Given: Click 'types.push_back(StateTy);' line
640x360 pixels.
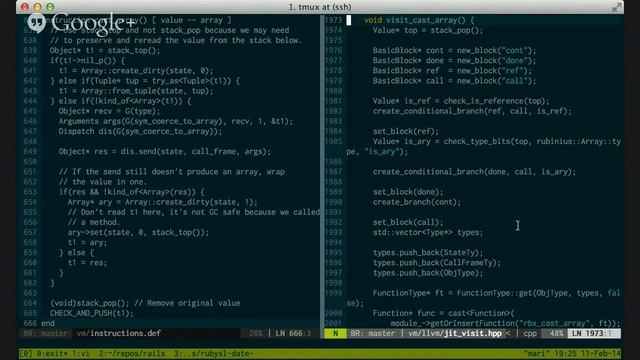Looking at the screenshot, I should pos(428,253).
